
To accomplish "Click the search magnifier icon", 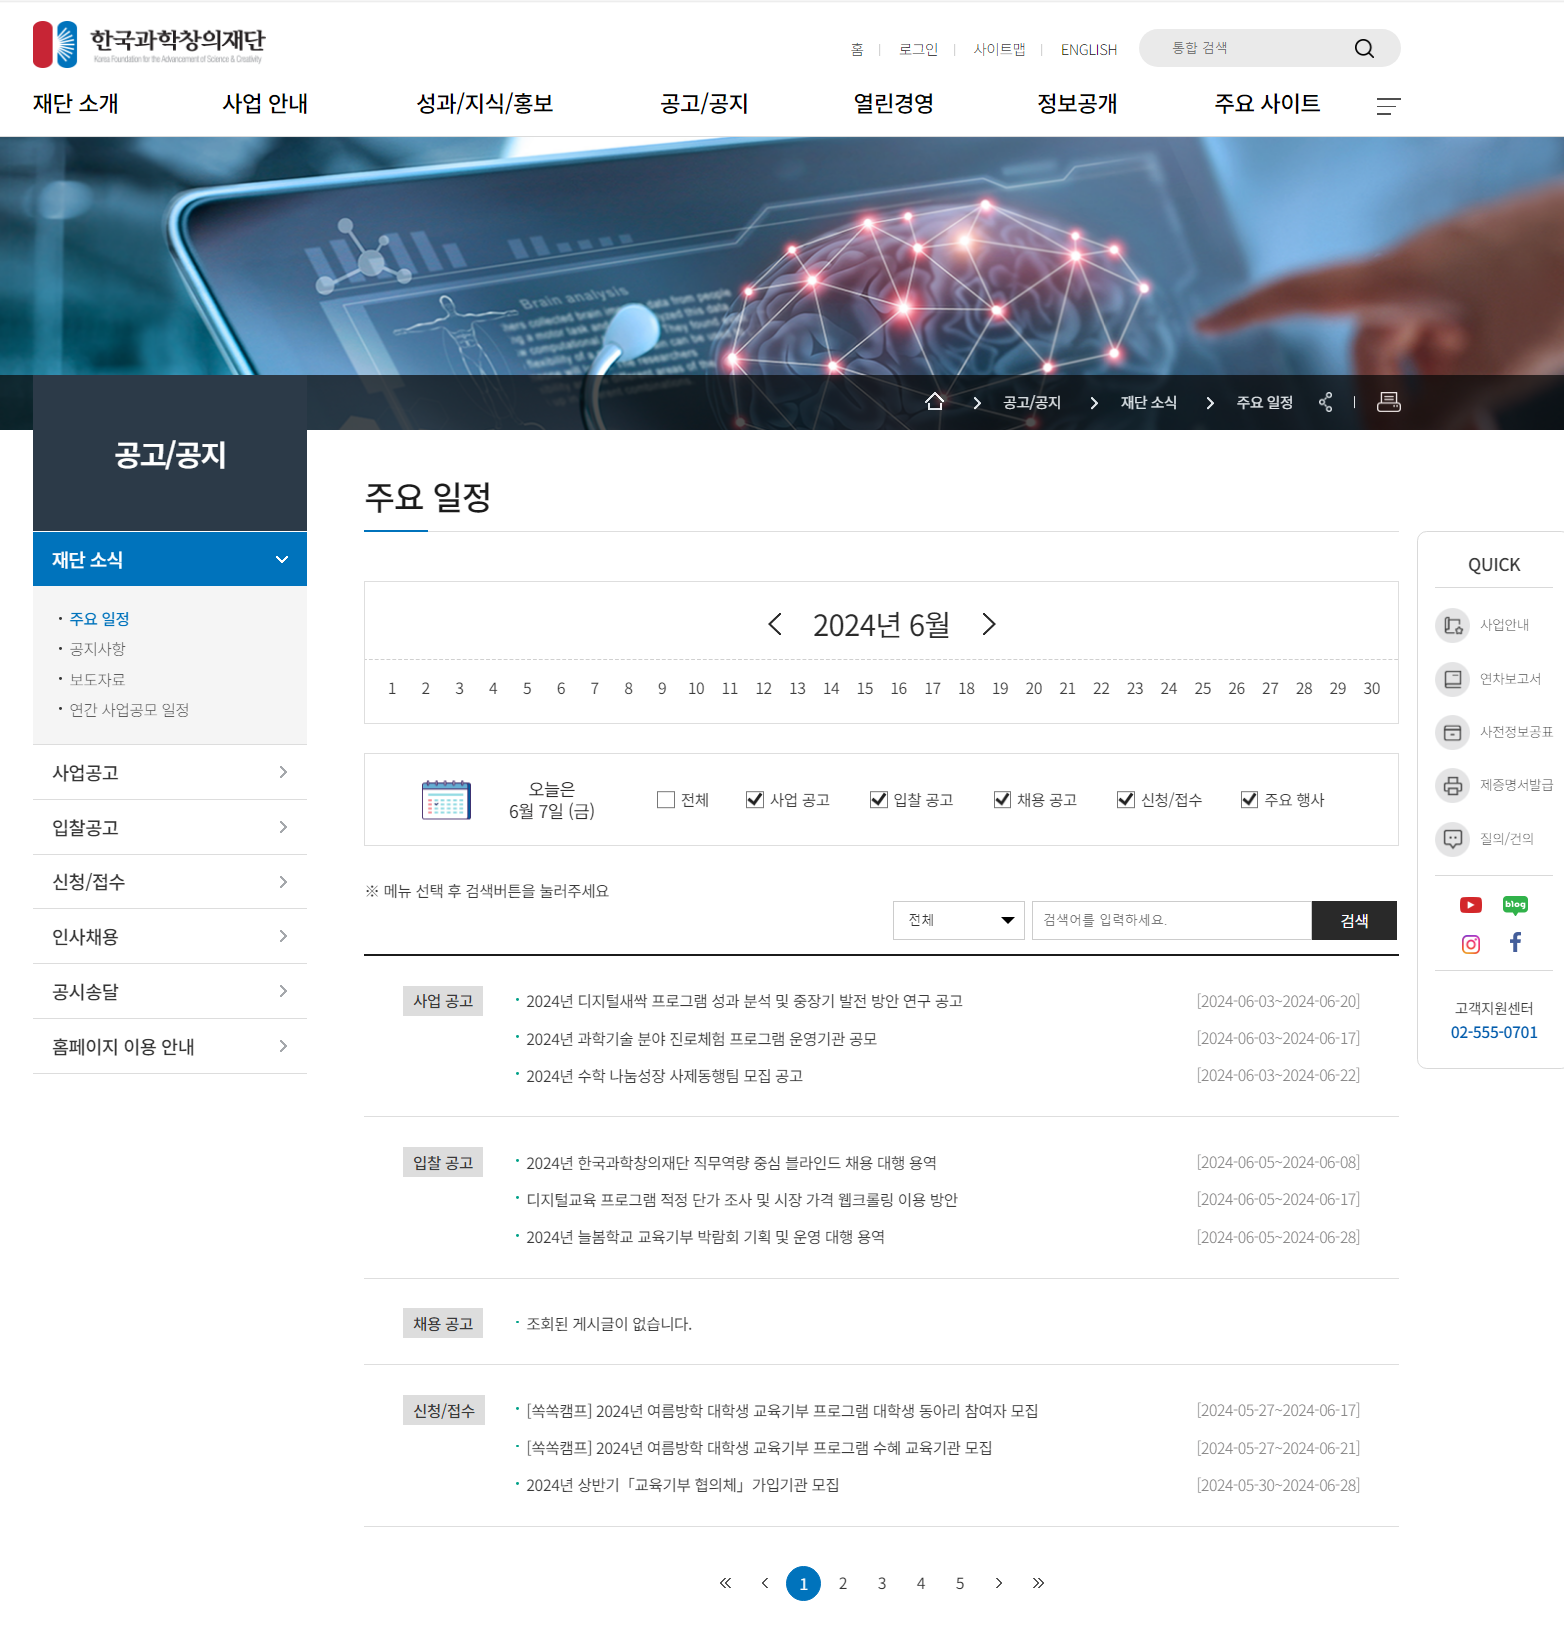I will coord(1364,49).
